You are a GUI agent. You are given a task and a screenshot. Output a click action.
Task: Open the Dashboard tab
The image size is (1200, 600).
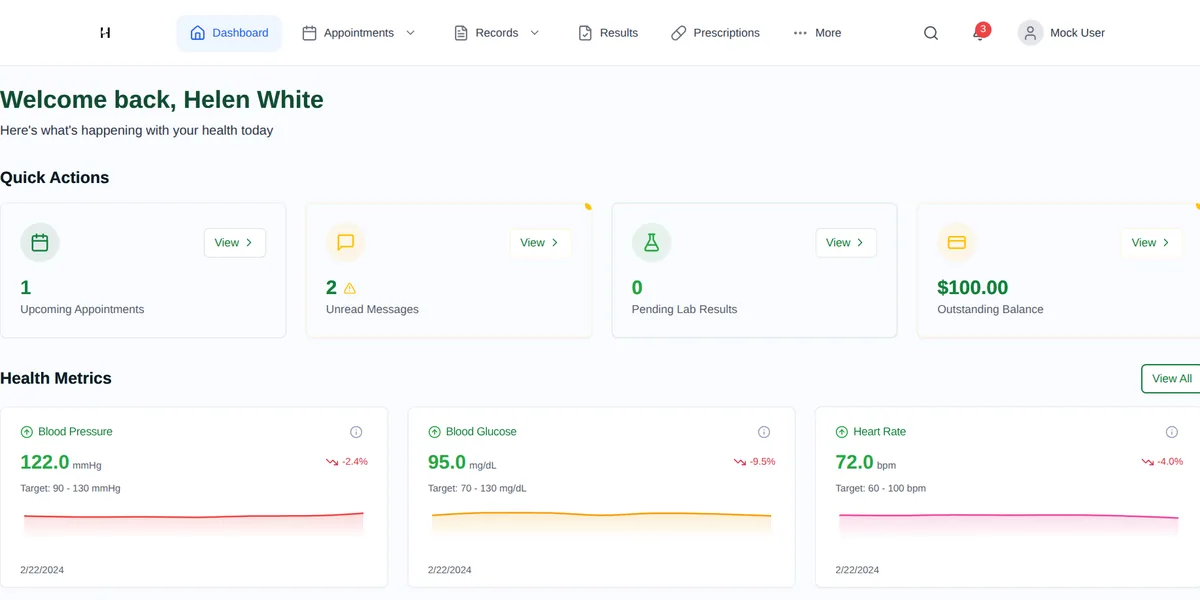pyautogui.click(x=229, y=33)
